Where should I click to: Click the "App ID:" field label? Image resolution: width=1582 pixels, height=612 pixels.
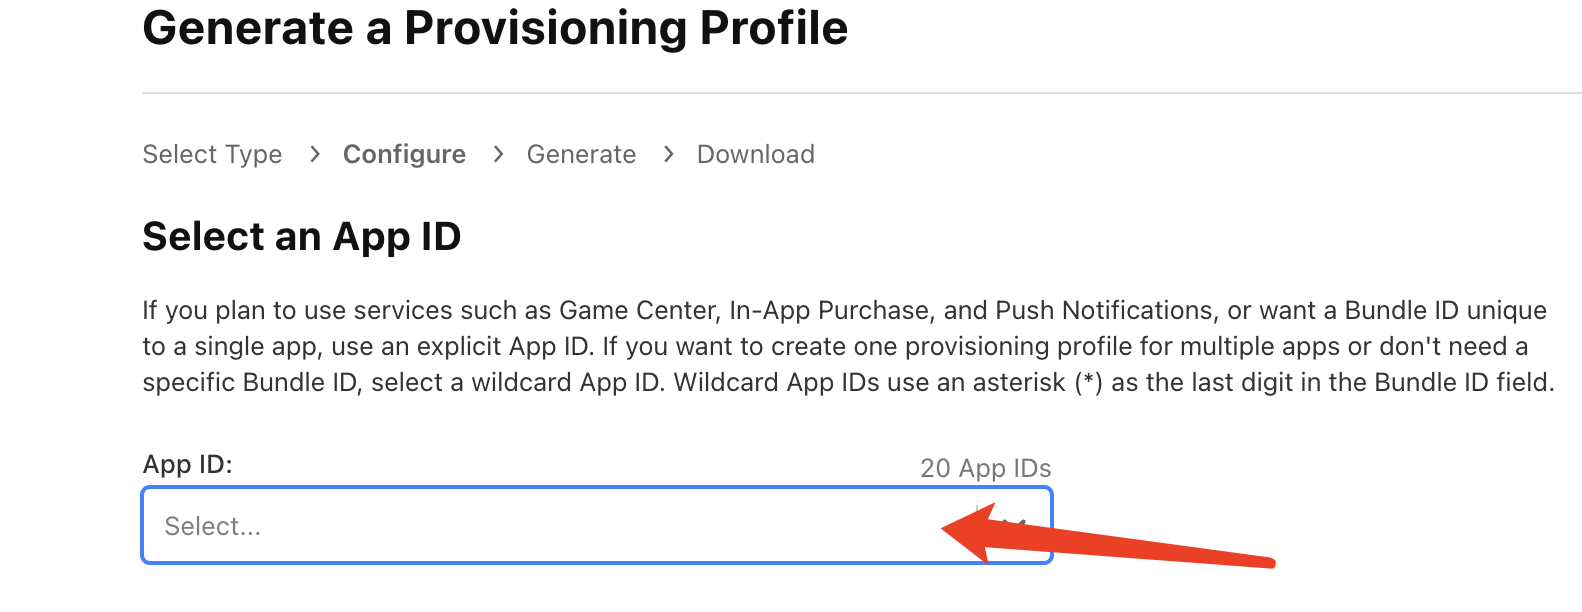point(187,465)
